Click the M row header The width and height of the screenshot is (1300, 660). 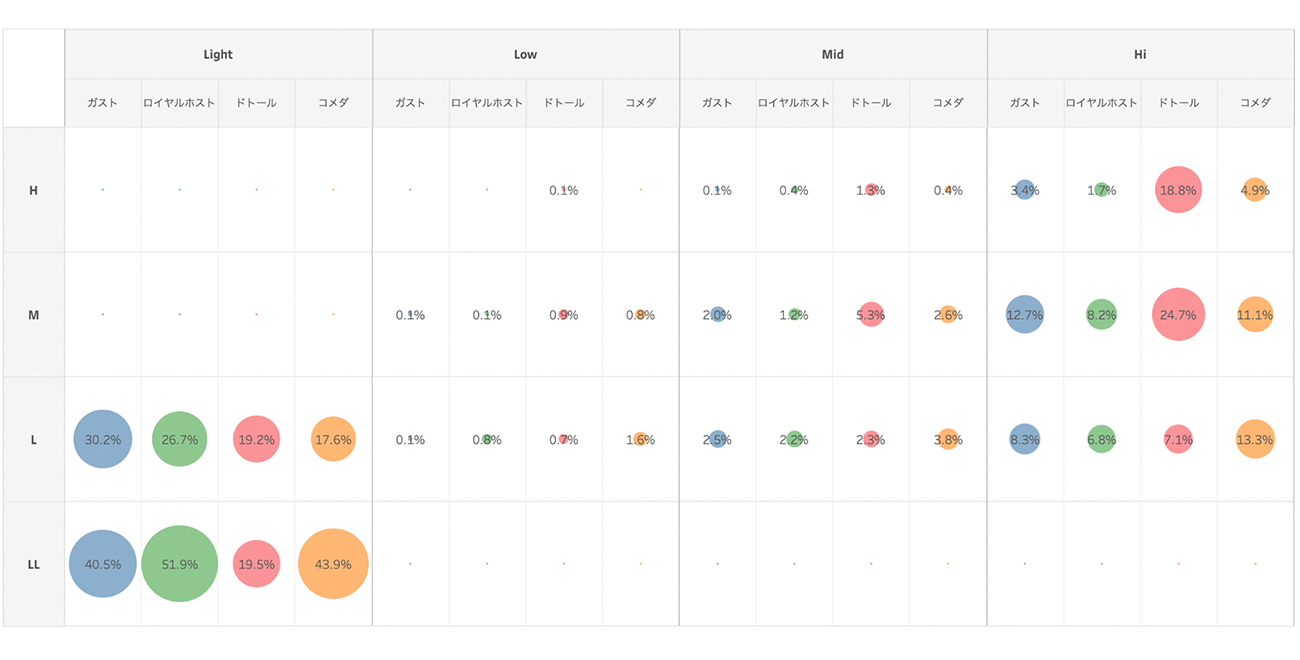click(34, 315)
